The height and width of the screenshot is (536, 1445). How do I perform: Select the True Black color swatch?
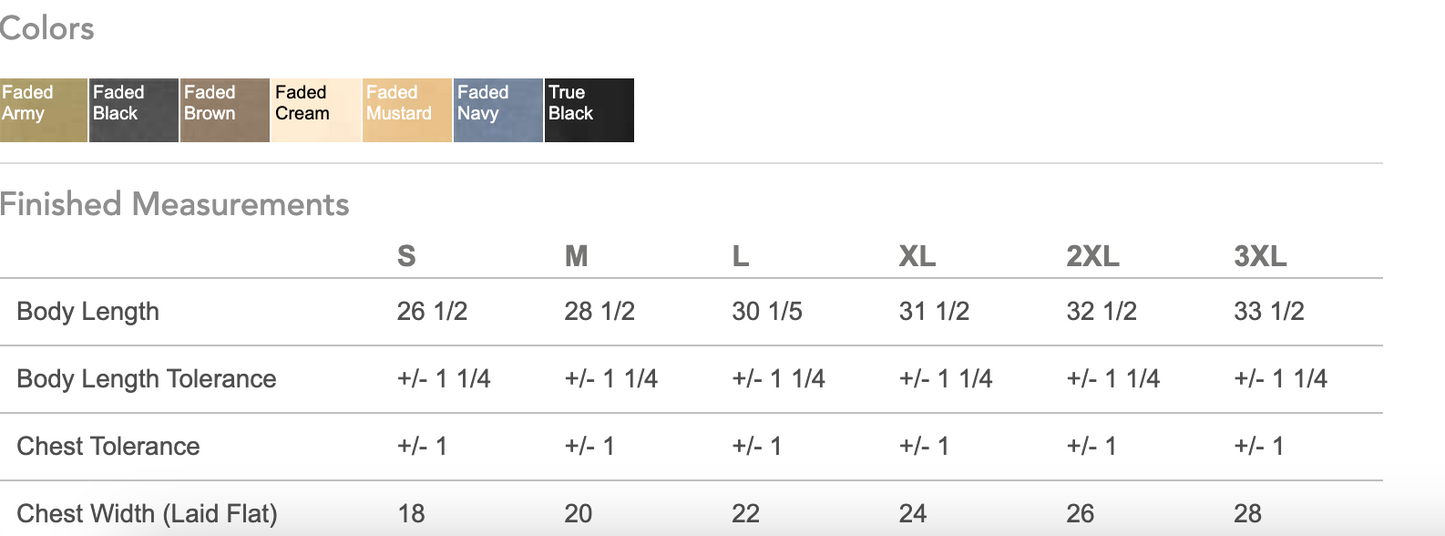(589, 110)
